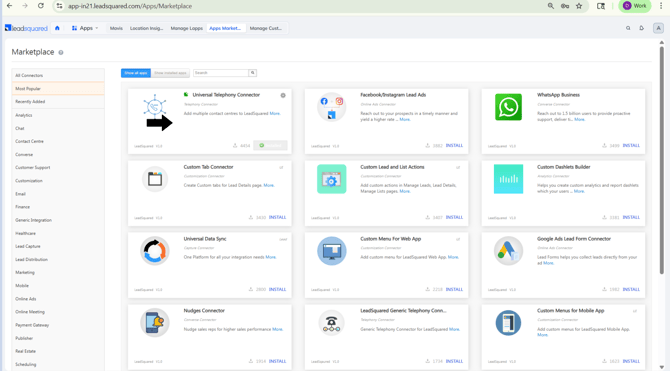Open More link on Nudges Connector
Screen dimensions: 670x371
pyautogui.click(x=278, y=329)
